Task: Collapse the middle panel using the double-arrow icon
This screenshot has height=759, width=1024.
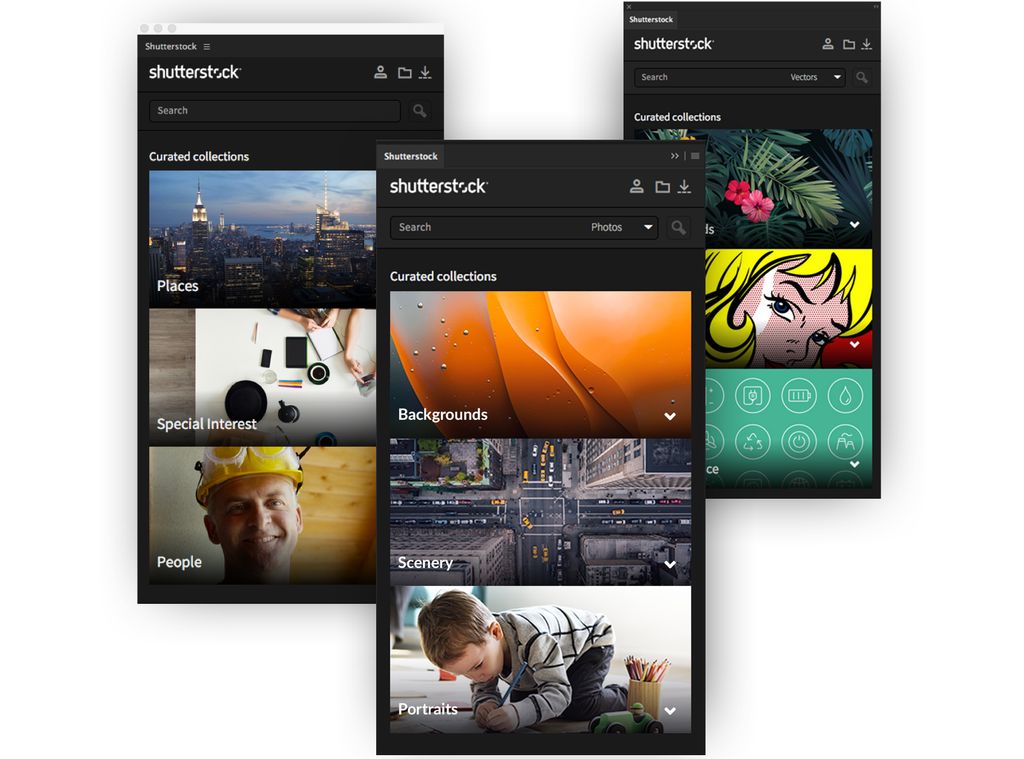Action: point(676,156)
